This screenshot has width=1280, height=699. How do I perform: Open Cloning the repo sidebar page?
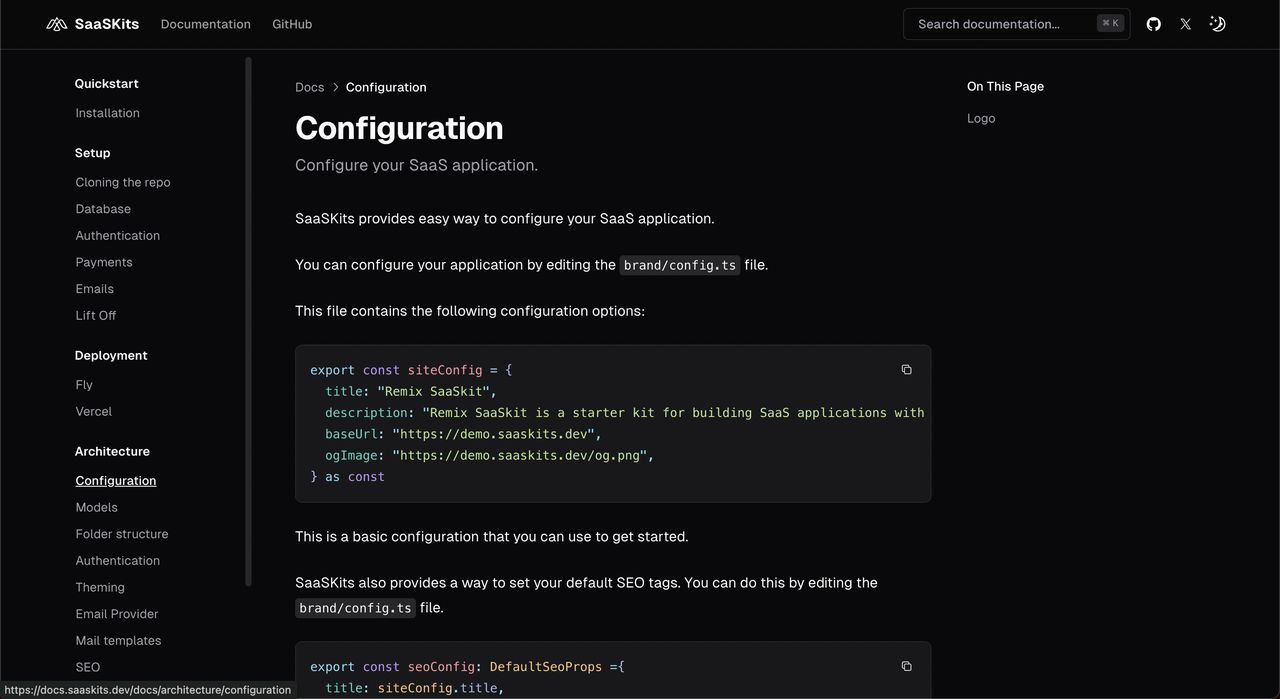click(123, 183)
